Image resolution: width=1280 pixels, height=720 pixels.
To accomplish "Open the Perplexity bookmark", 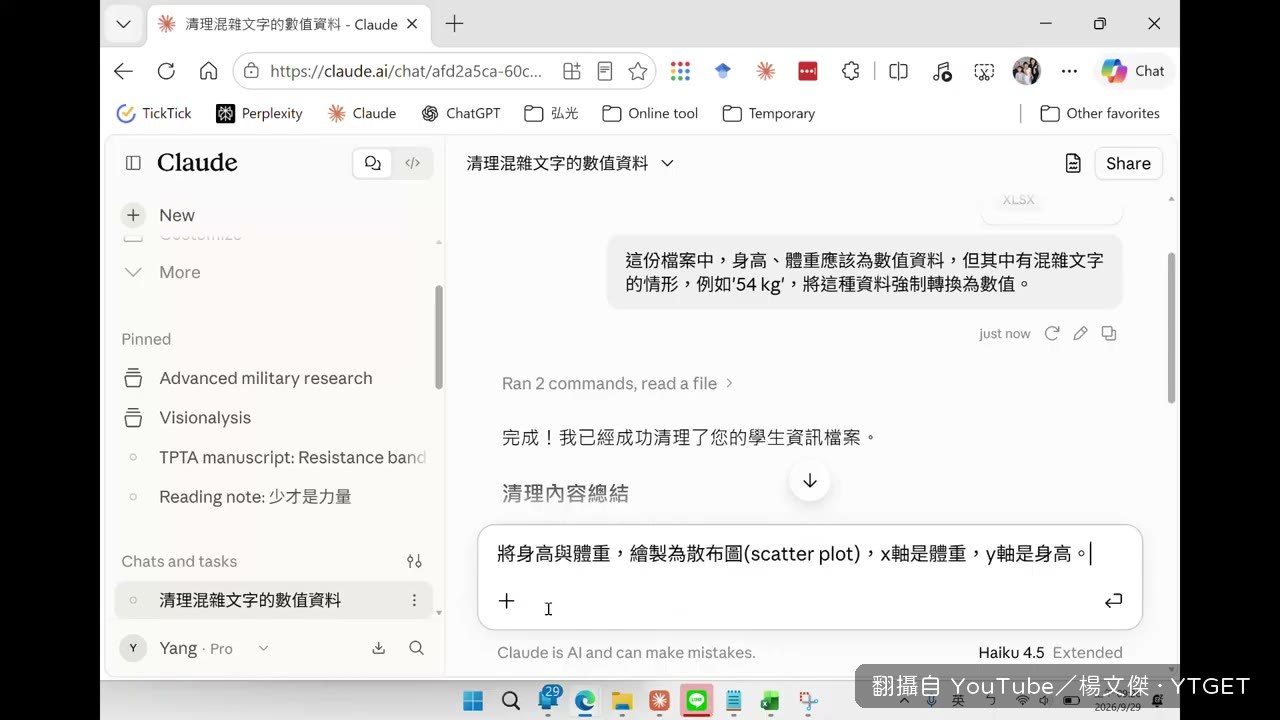I will pyautogui.click(x=259, y=113).
